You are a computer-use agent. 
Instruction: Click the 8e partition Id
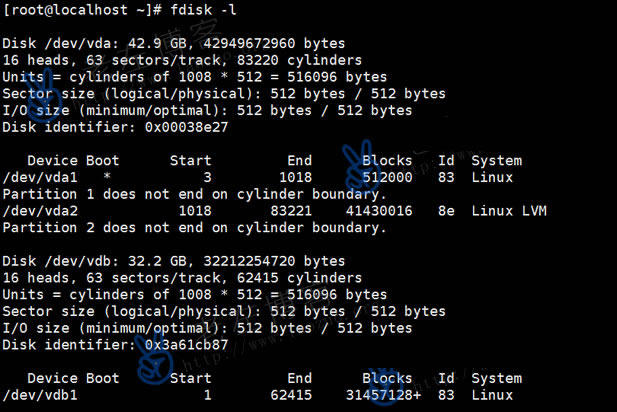446,211
